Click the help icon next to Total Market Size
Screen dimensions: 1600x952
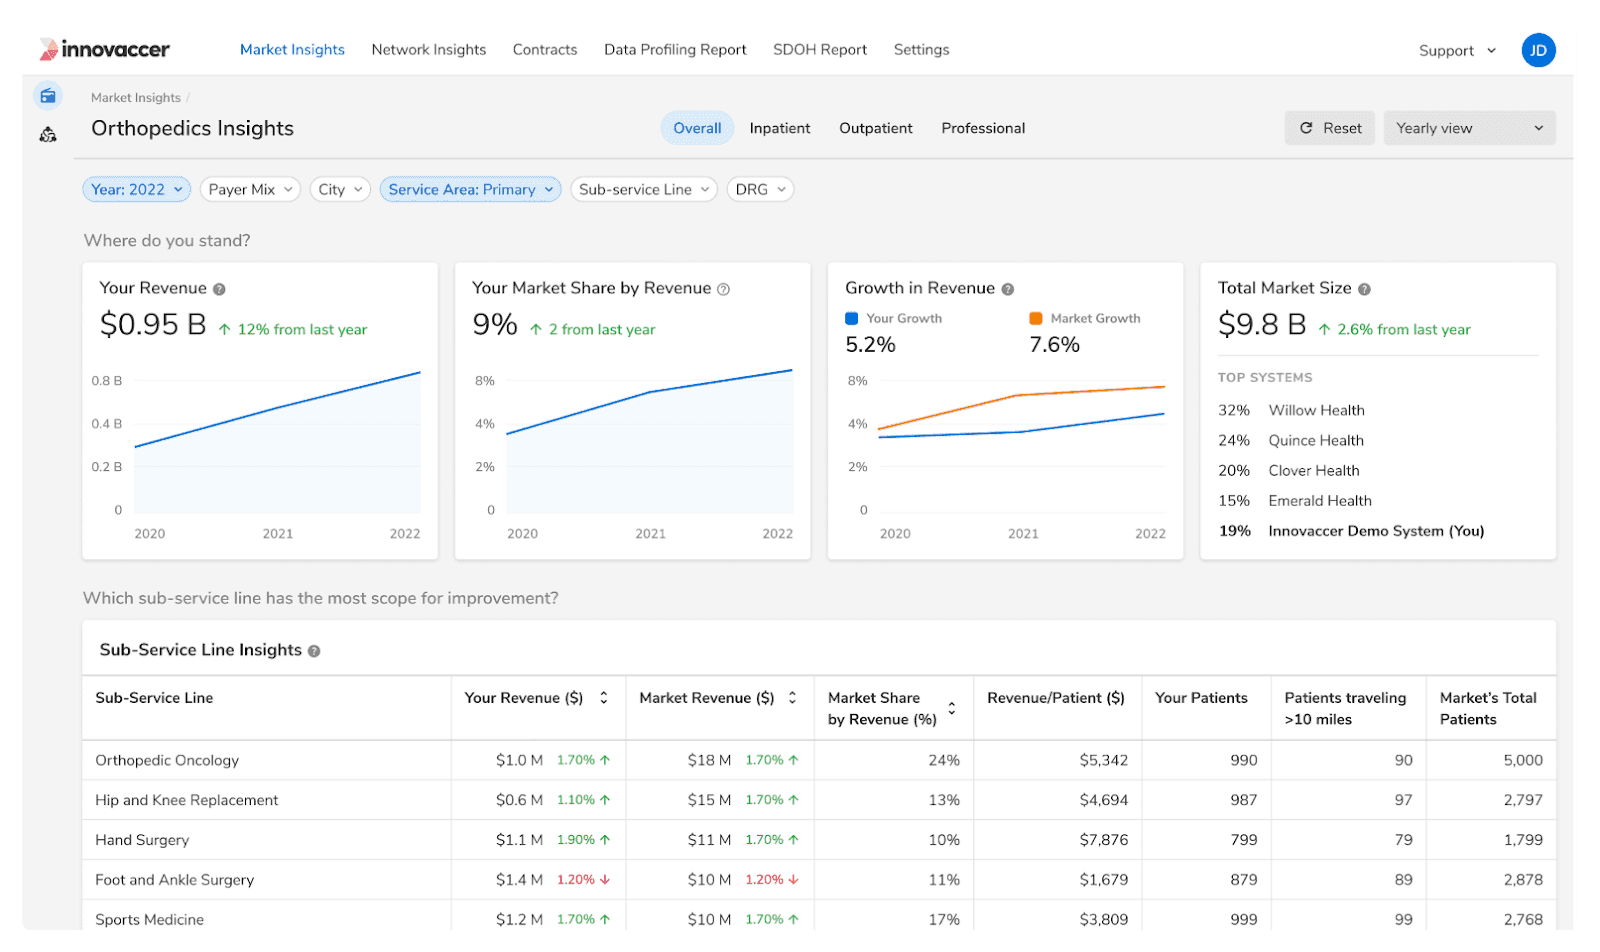point(1364,288)
